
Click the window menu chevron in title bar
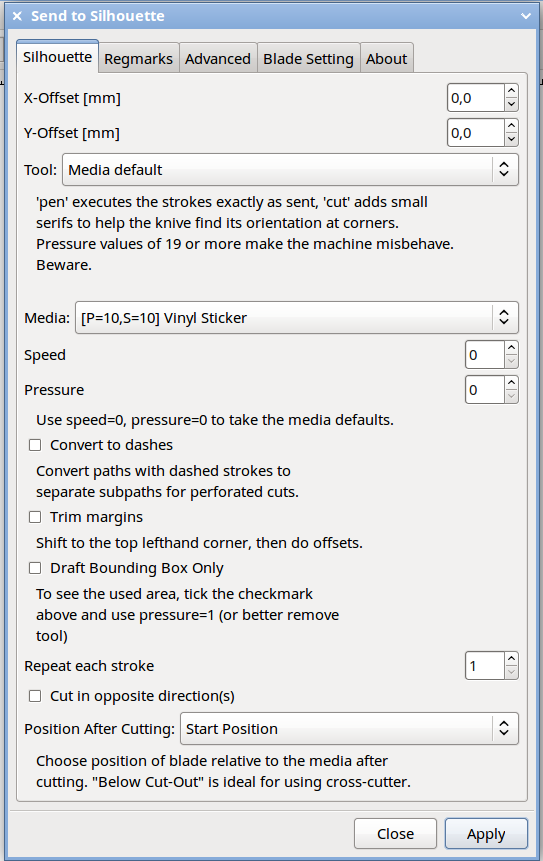[526, 16]
